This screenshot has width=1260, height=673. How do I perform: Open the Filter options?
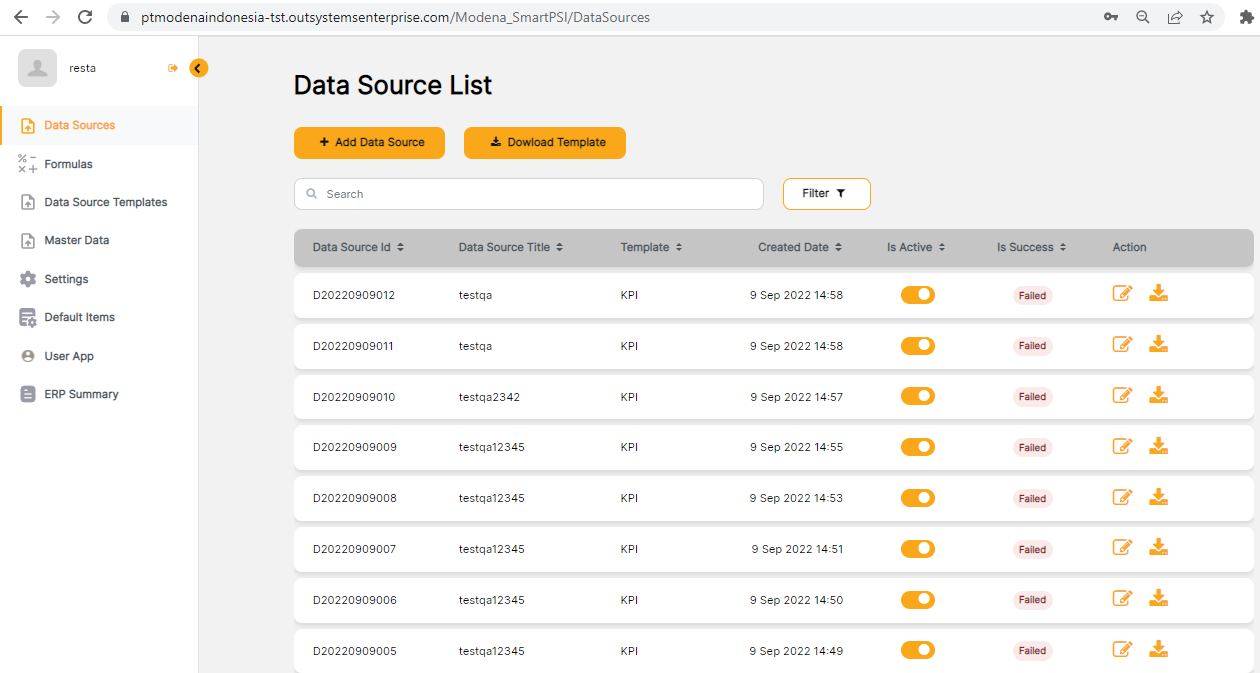click(826, 194)
